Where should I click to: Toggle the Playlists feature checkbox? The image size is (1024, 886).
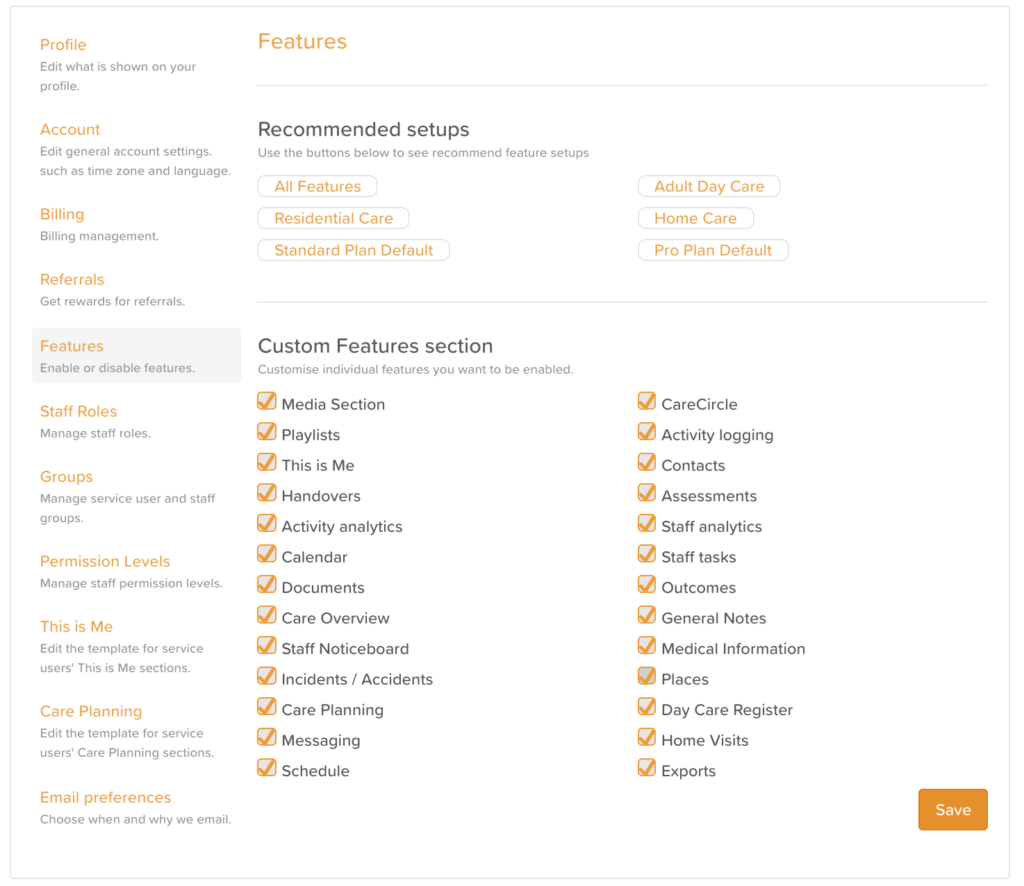(267, 433)
